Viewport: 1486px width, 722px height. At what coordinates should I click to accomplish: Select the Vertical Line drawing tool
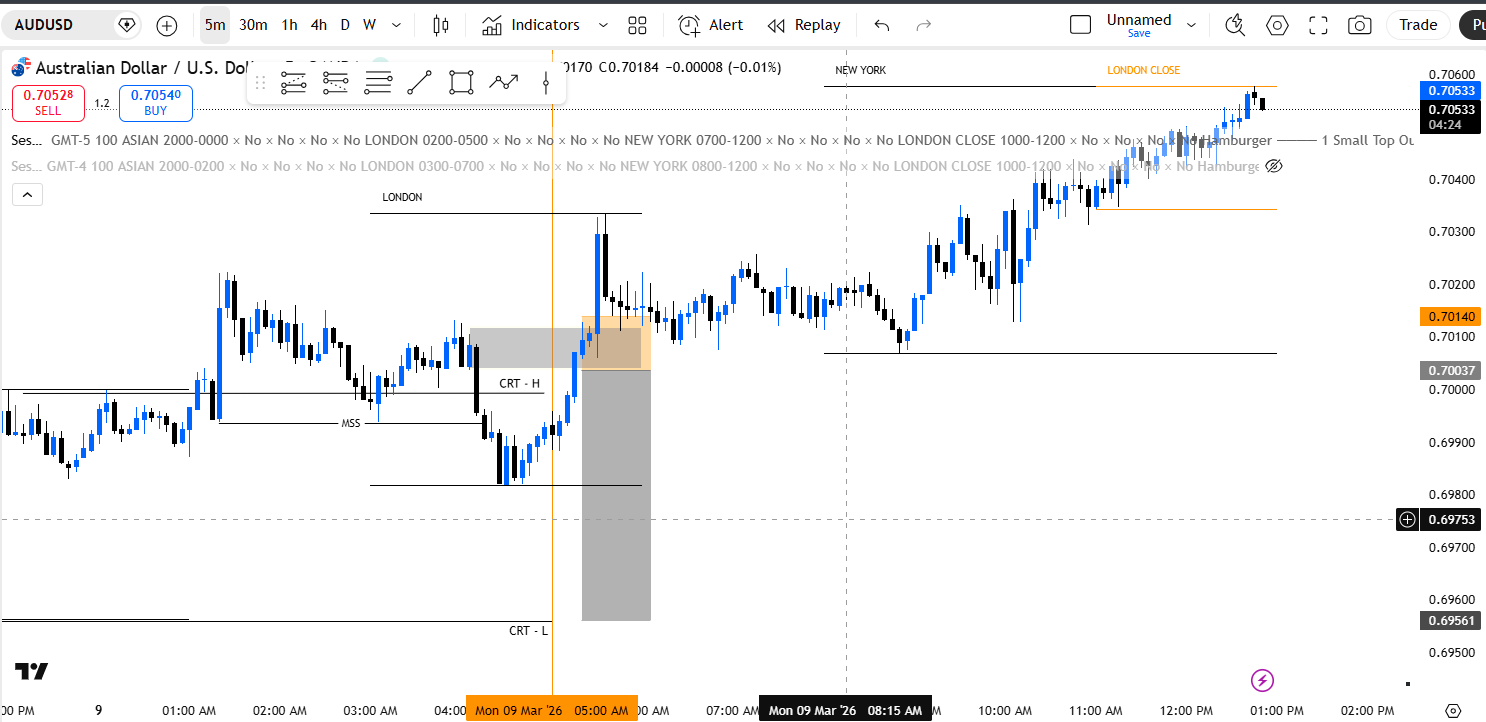546,83
